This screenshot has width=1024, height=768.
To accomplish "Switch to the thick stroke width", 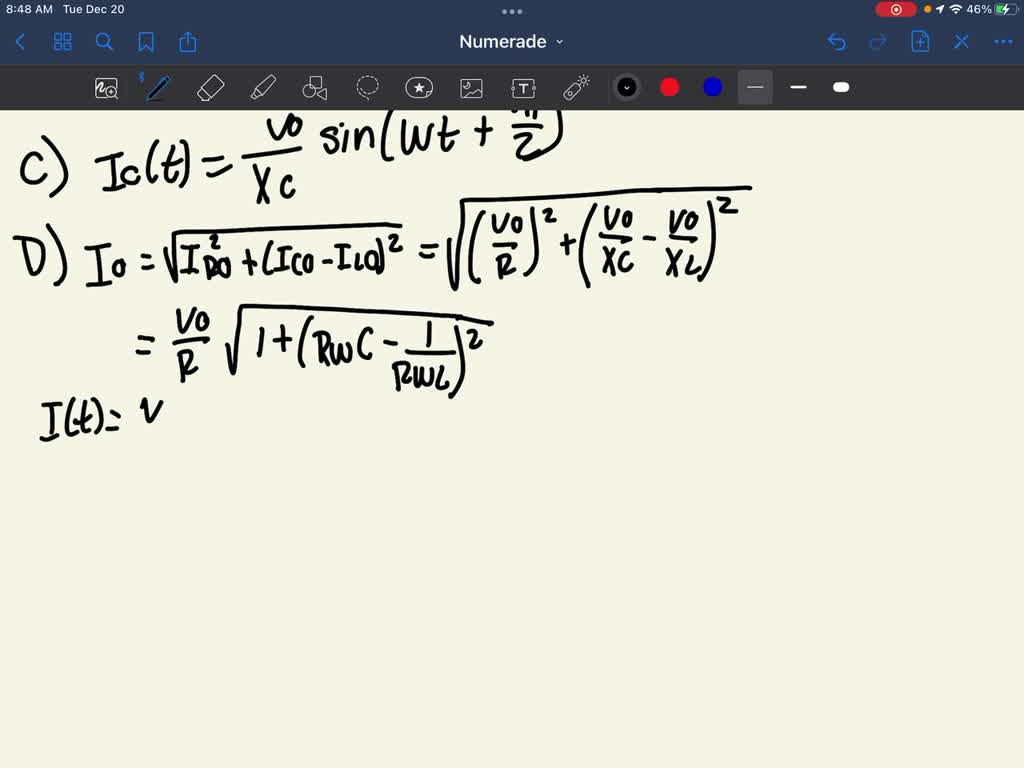I will (841, 87).
